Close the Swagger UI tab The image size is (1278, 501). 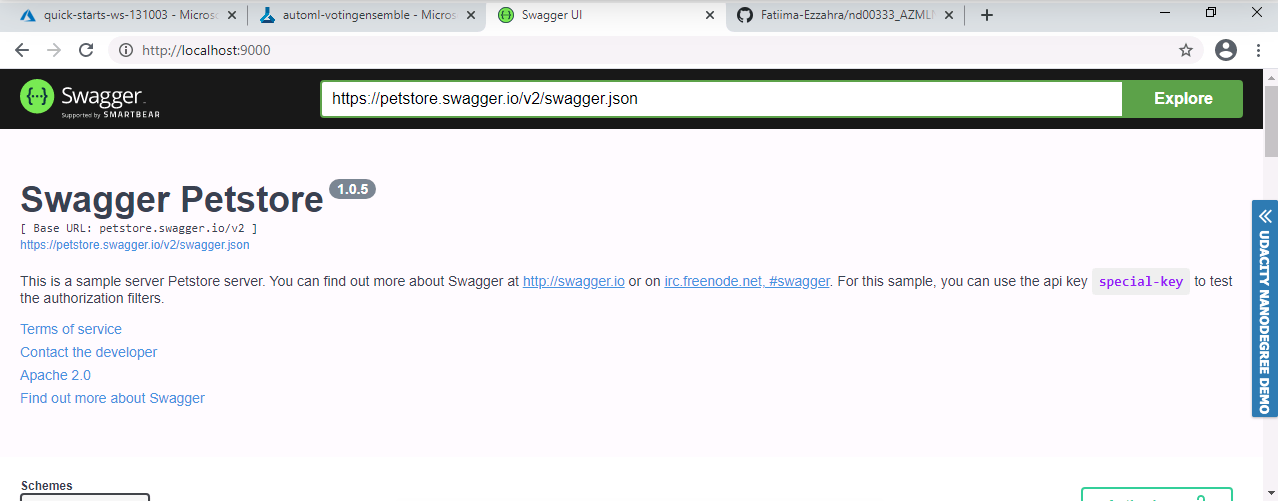click(710, 15)
